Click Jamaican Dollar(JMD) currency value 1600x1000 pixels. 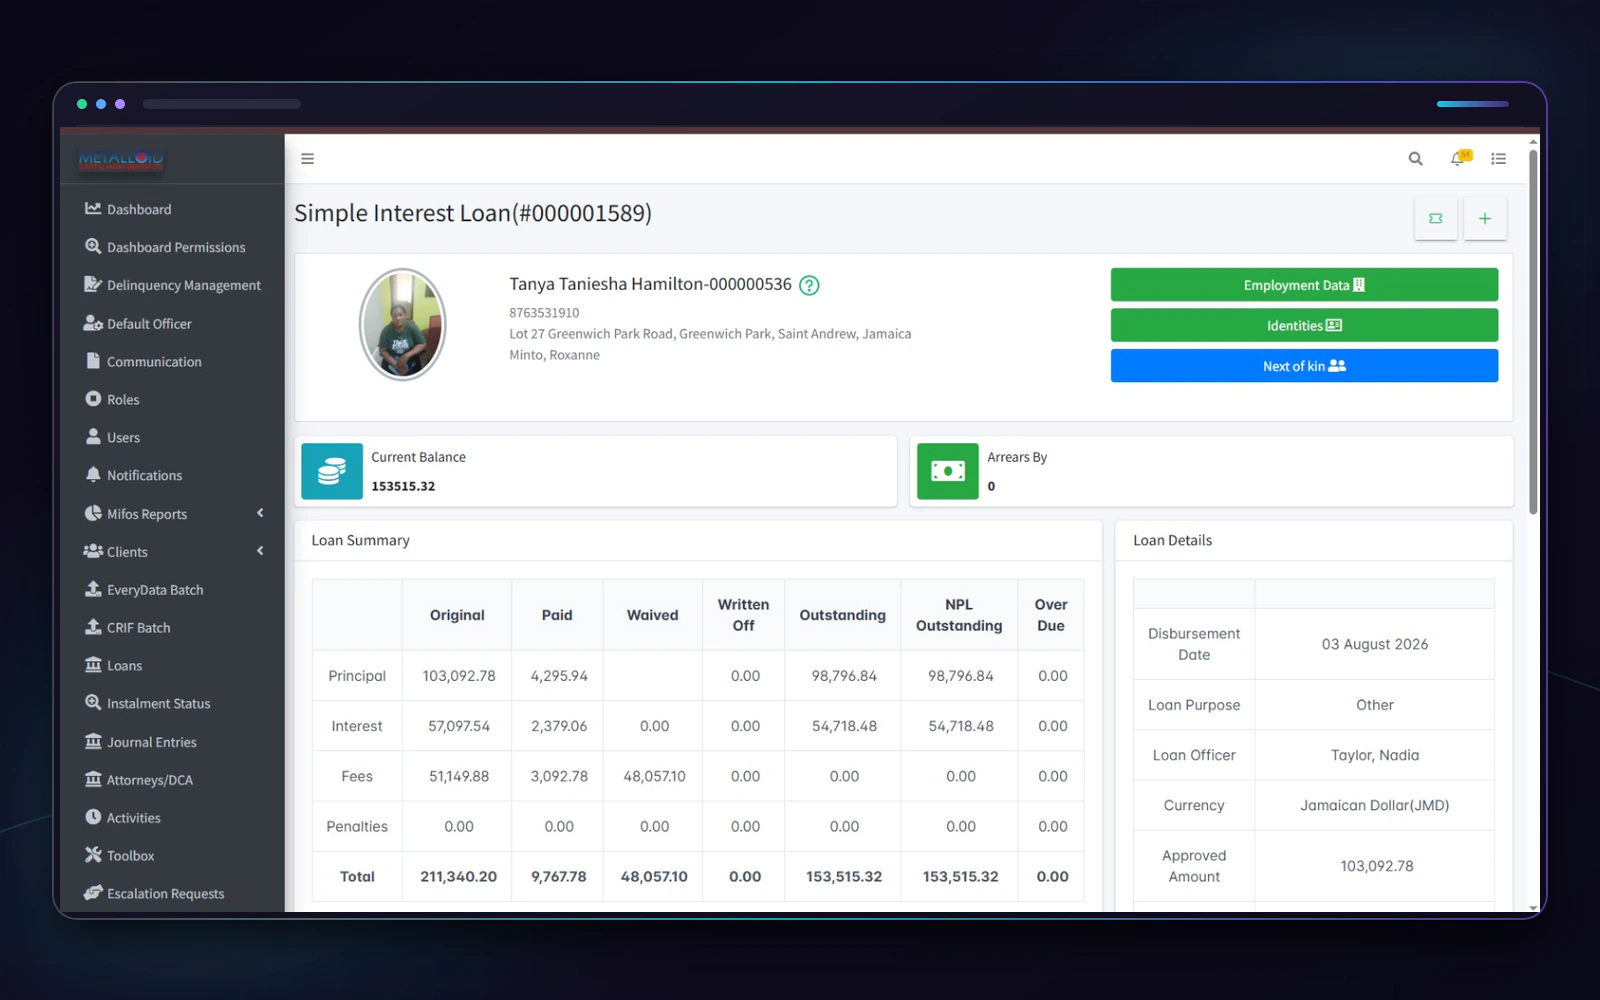click(1374, 806)
